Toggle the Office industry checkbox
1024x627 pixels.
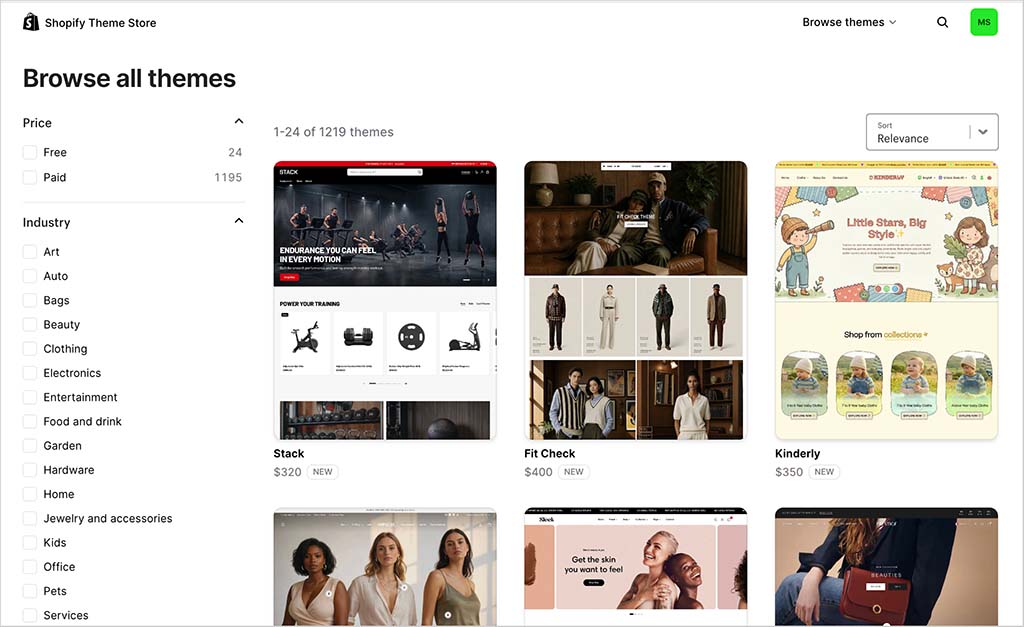coord(30,566)
